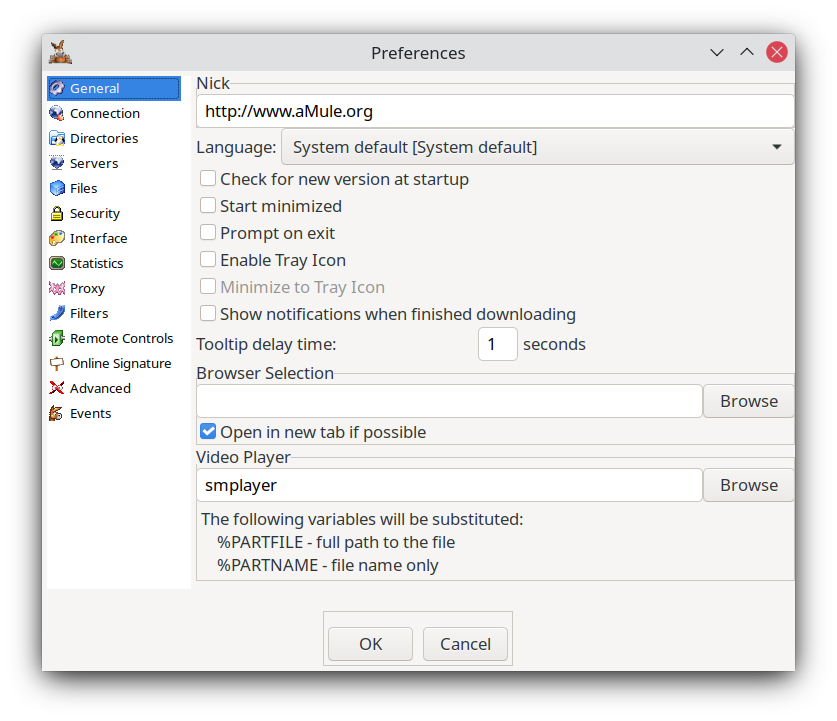Confirm preferences with OK
The width and height of the screenshot is (837, 721).
click(370, 644)
